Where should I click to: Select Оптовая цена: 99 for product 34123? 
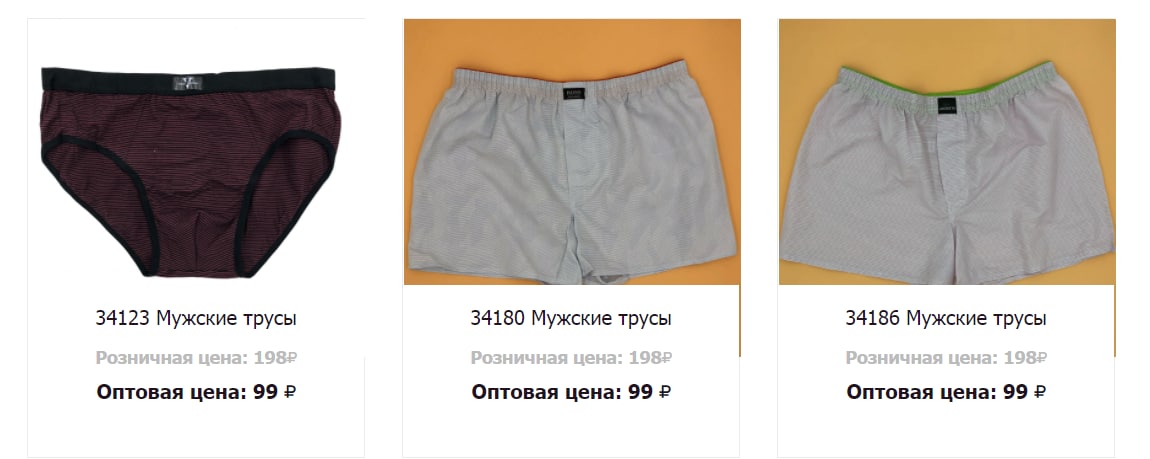[187, 392]
